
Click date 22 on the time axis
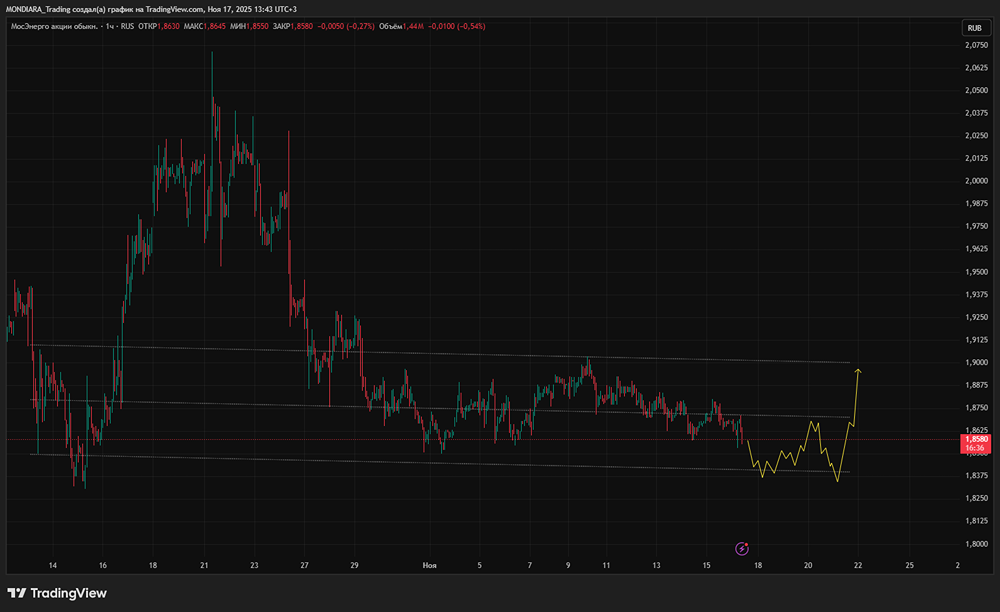(858, 565)
